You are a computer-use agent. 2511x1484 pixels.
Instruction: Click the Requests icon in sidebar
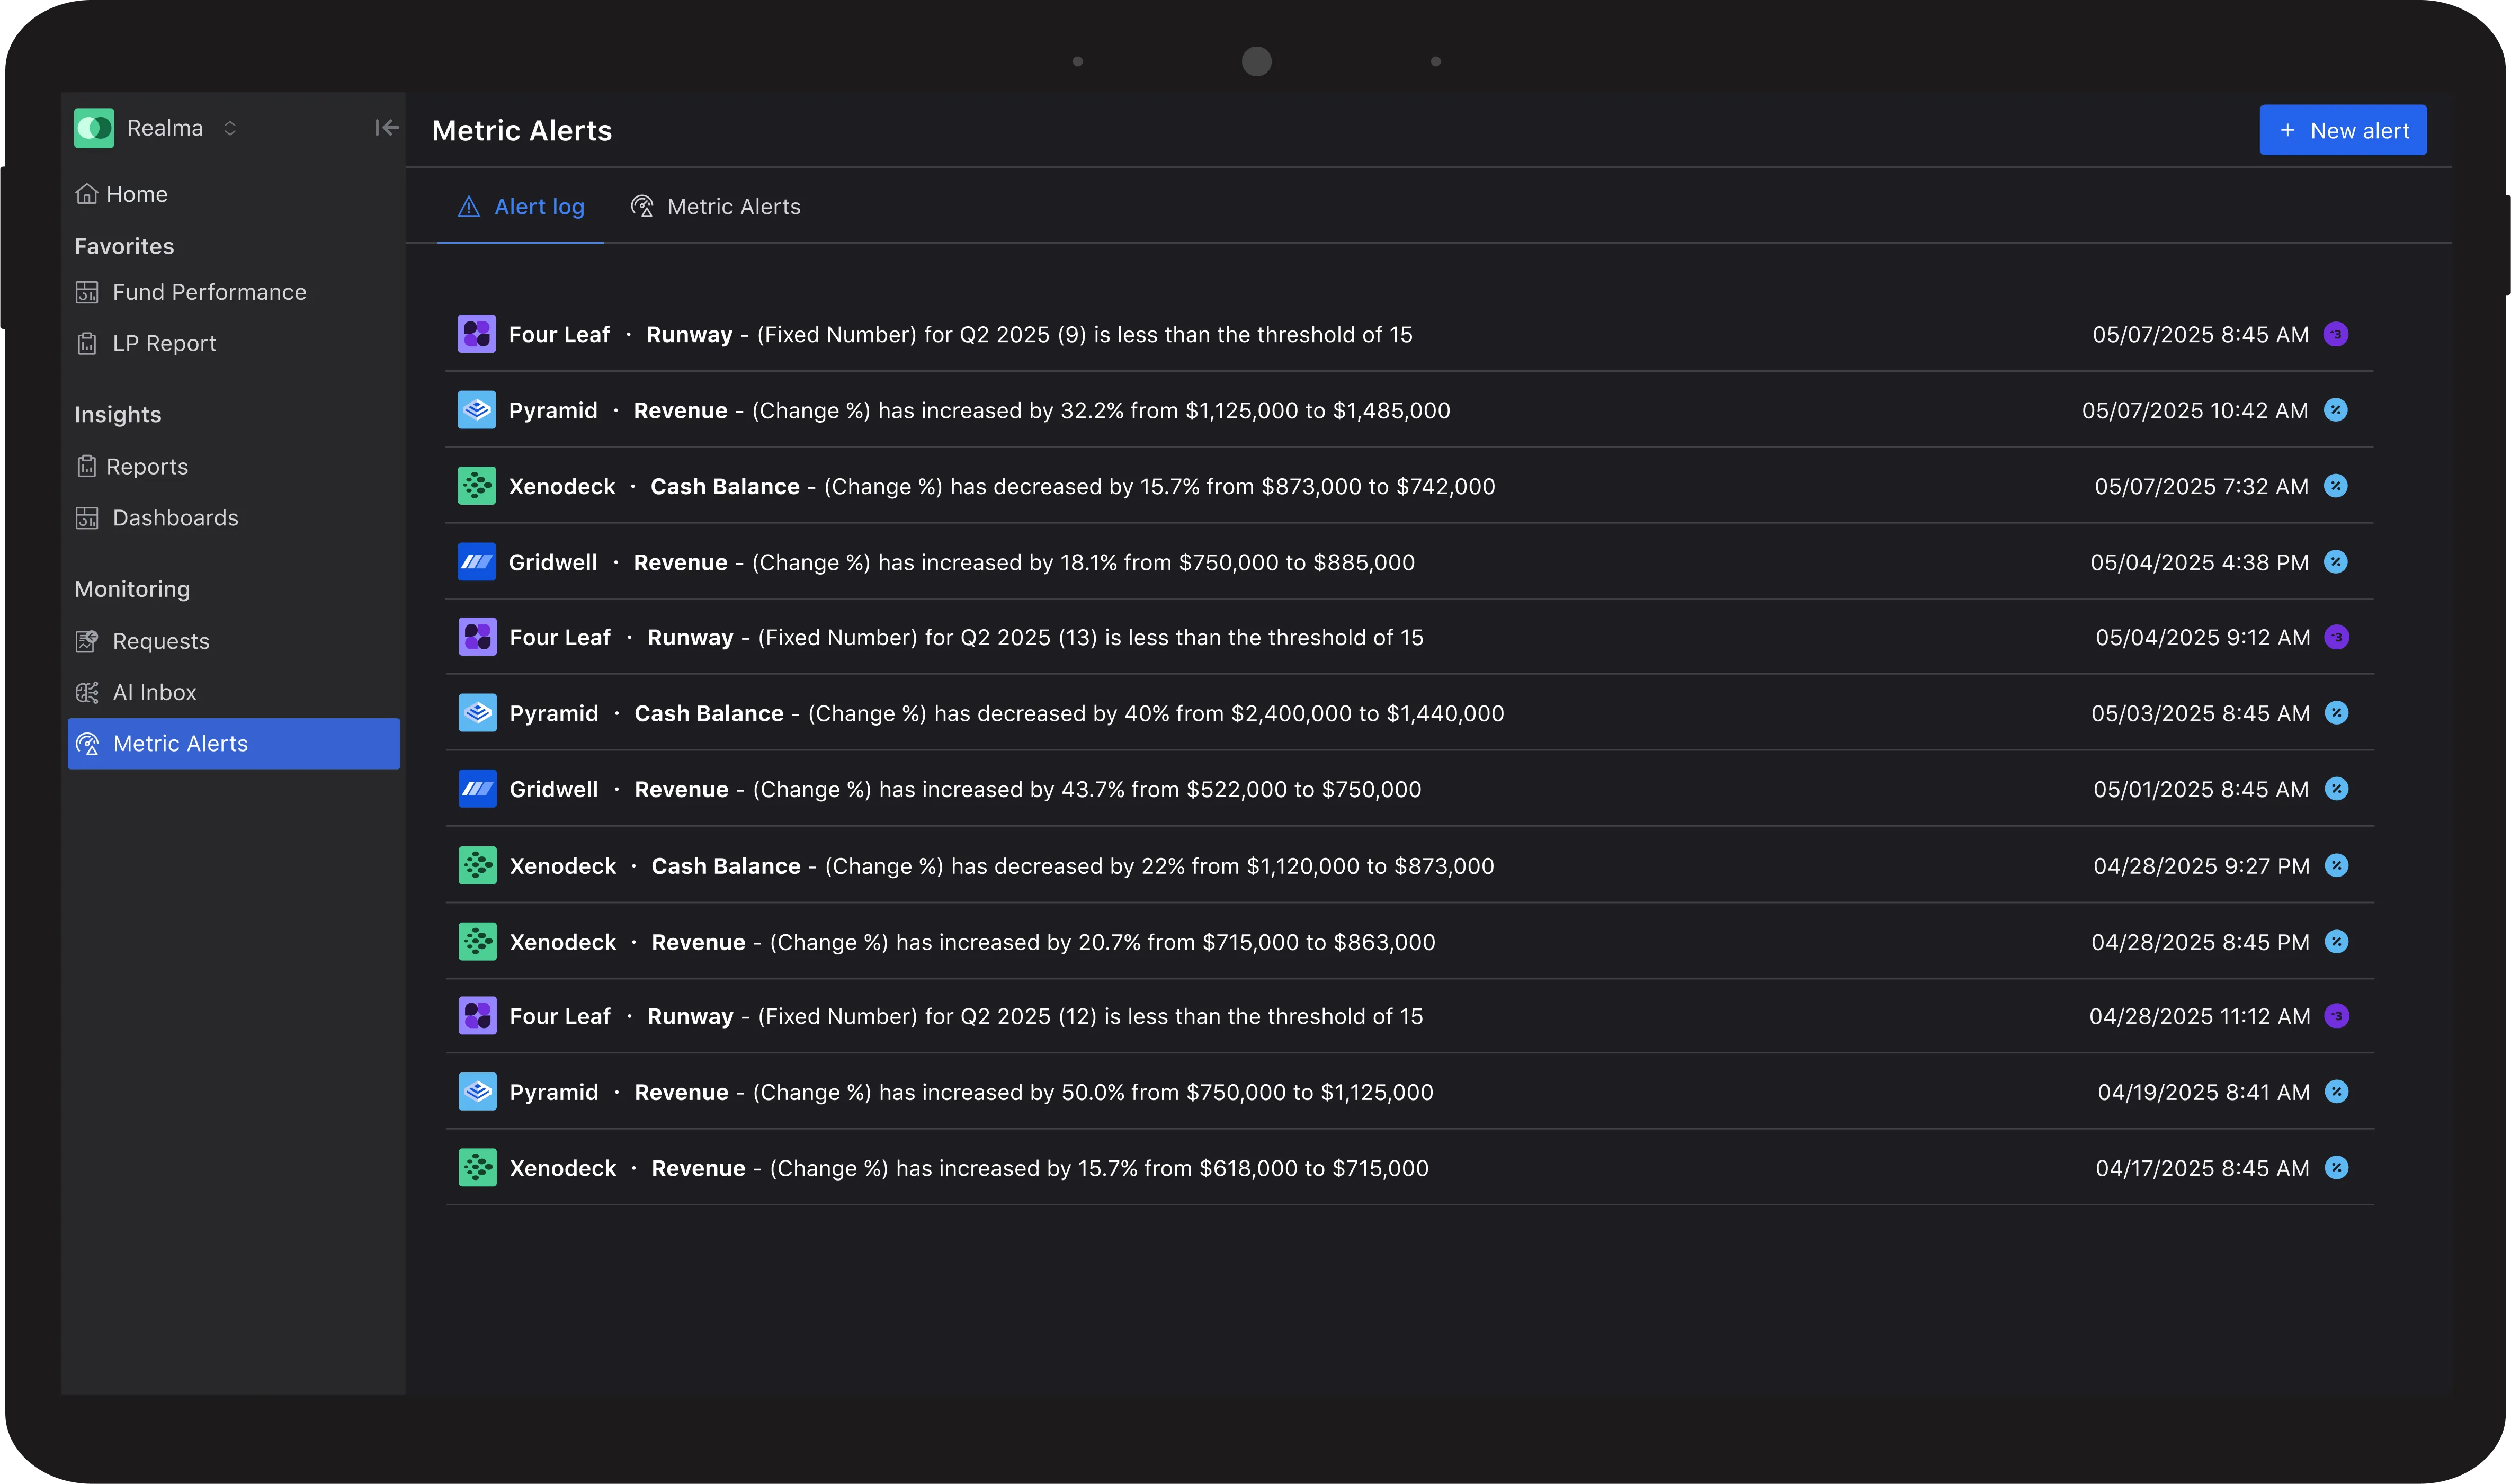coord(87,641)
